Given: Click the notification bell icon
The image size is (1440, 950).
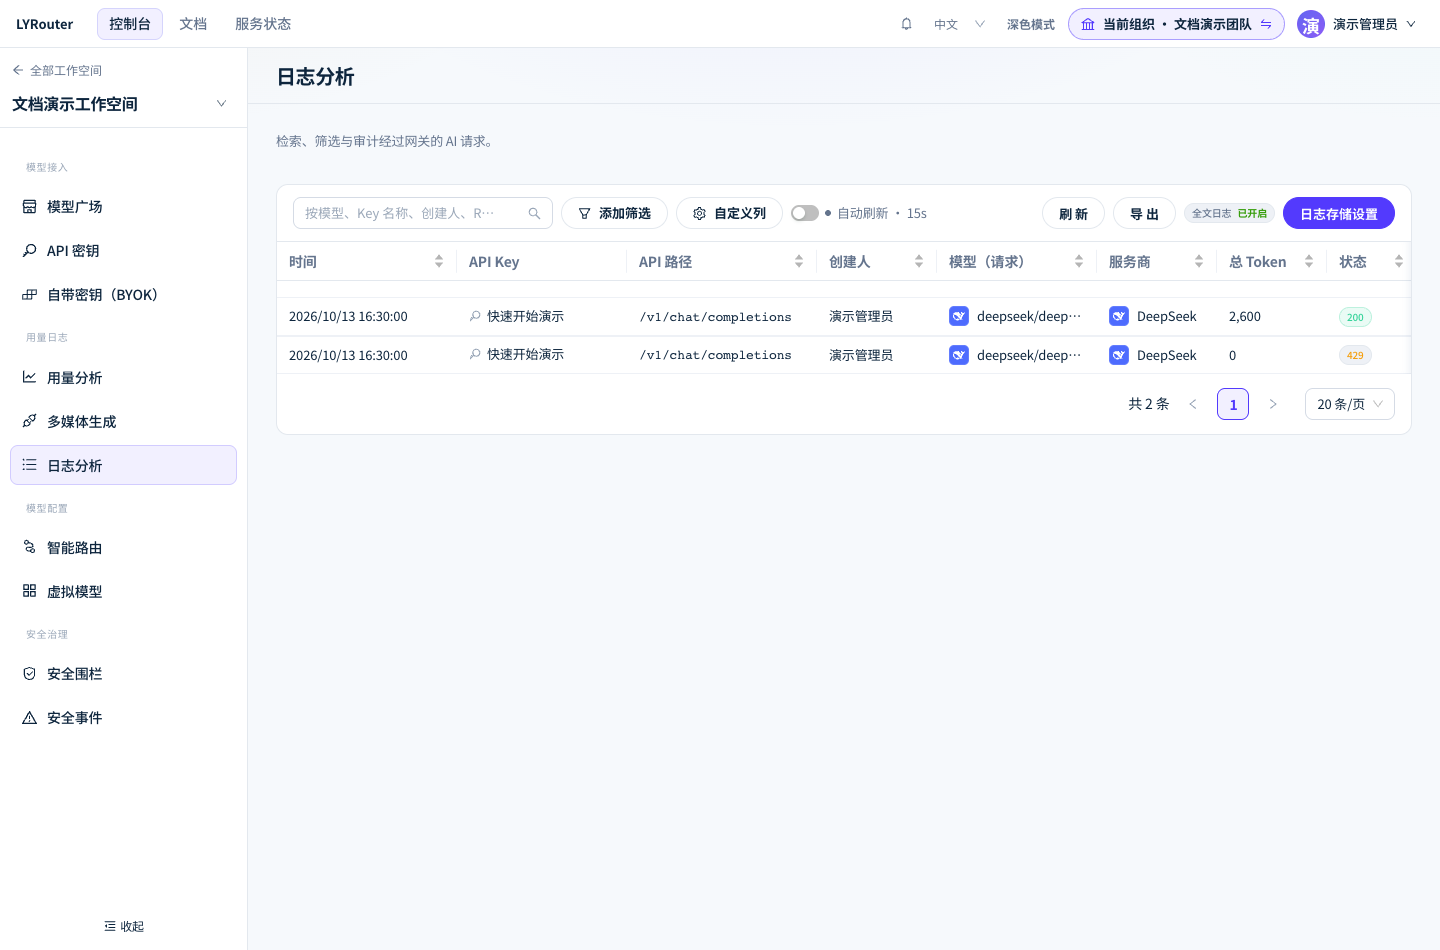Looking at the screenshot, I should click(906, 24).
